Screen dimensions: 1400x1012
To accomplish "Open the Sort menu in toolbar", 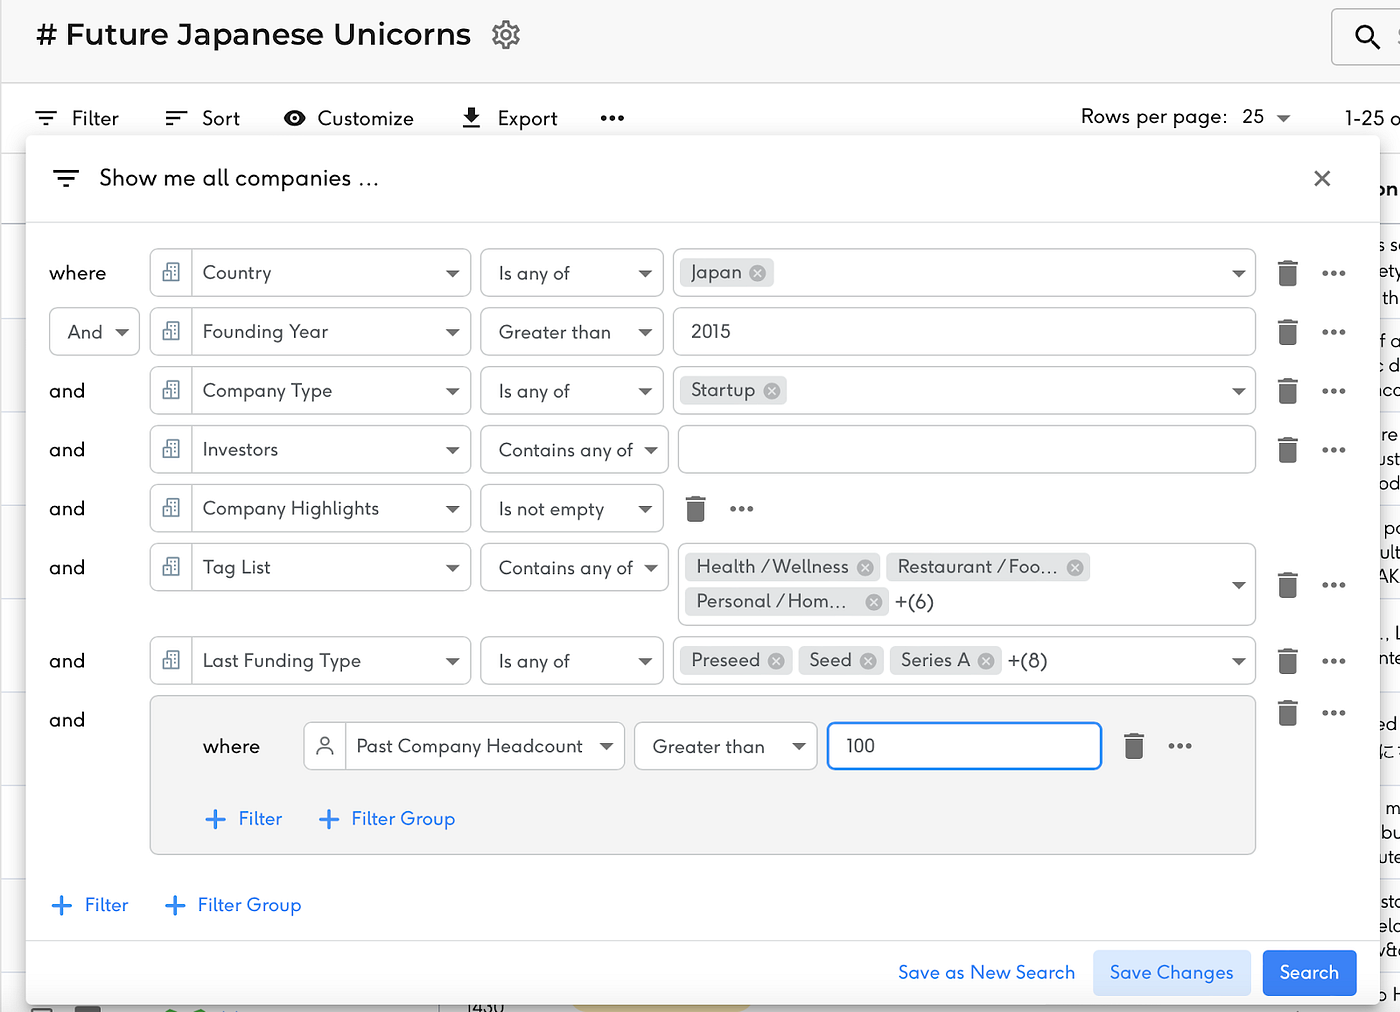I will (x=203, y=118).
